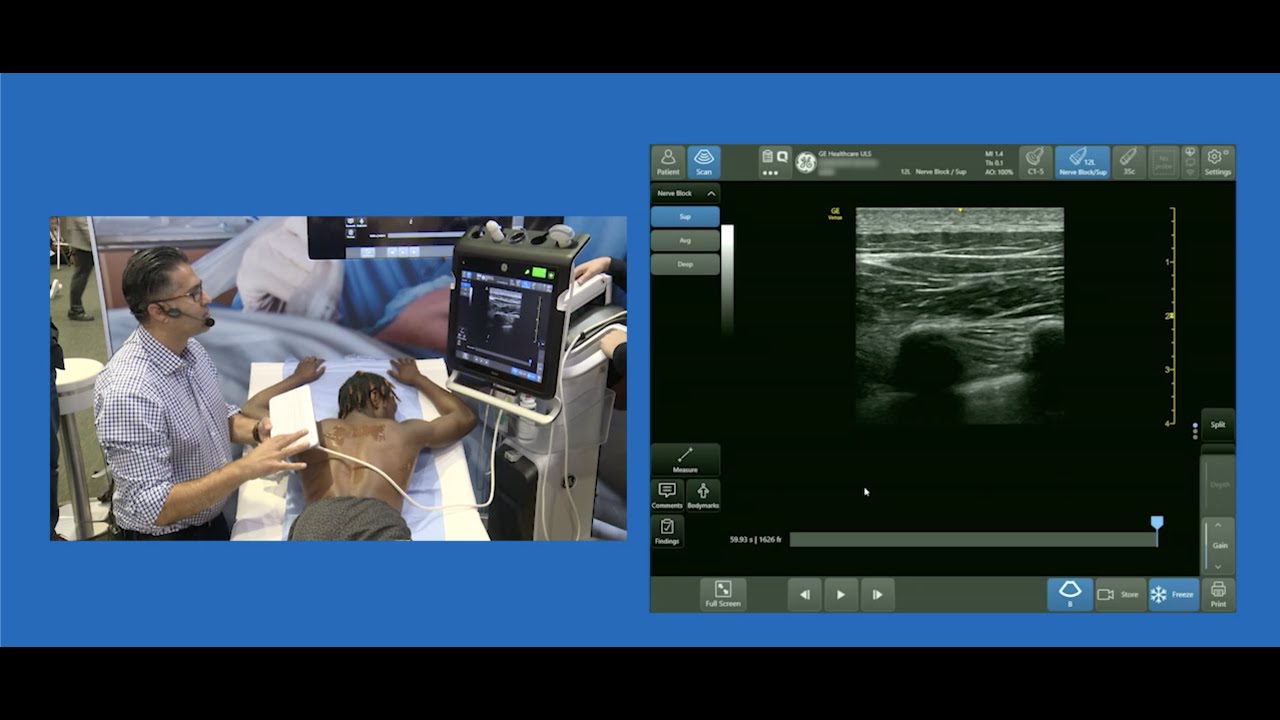Image resolution: width=1280 pixels, height=720 pixels.
Task: Click the unavailable No probe slot
Action: click(x=1163, y=162)
